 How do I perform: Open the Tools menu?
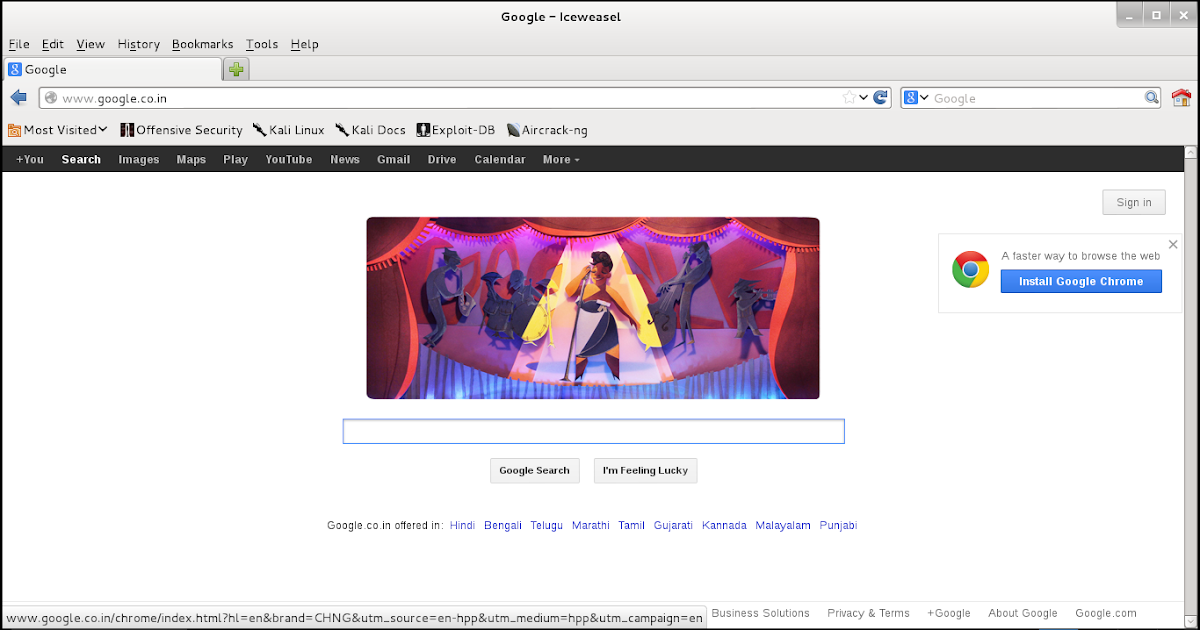262,44
